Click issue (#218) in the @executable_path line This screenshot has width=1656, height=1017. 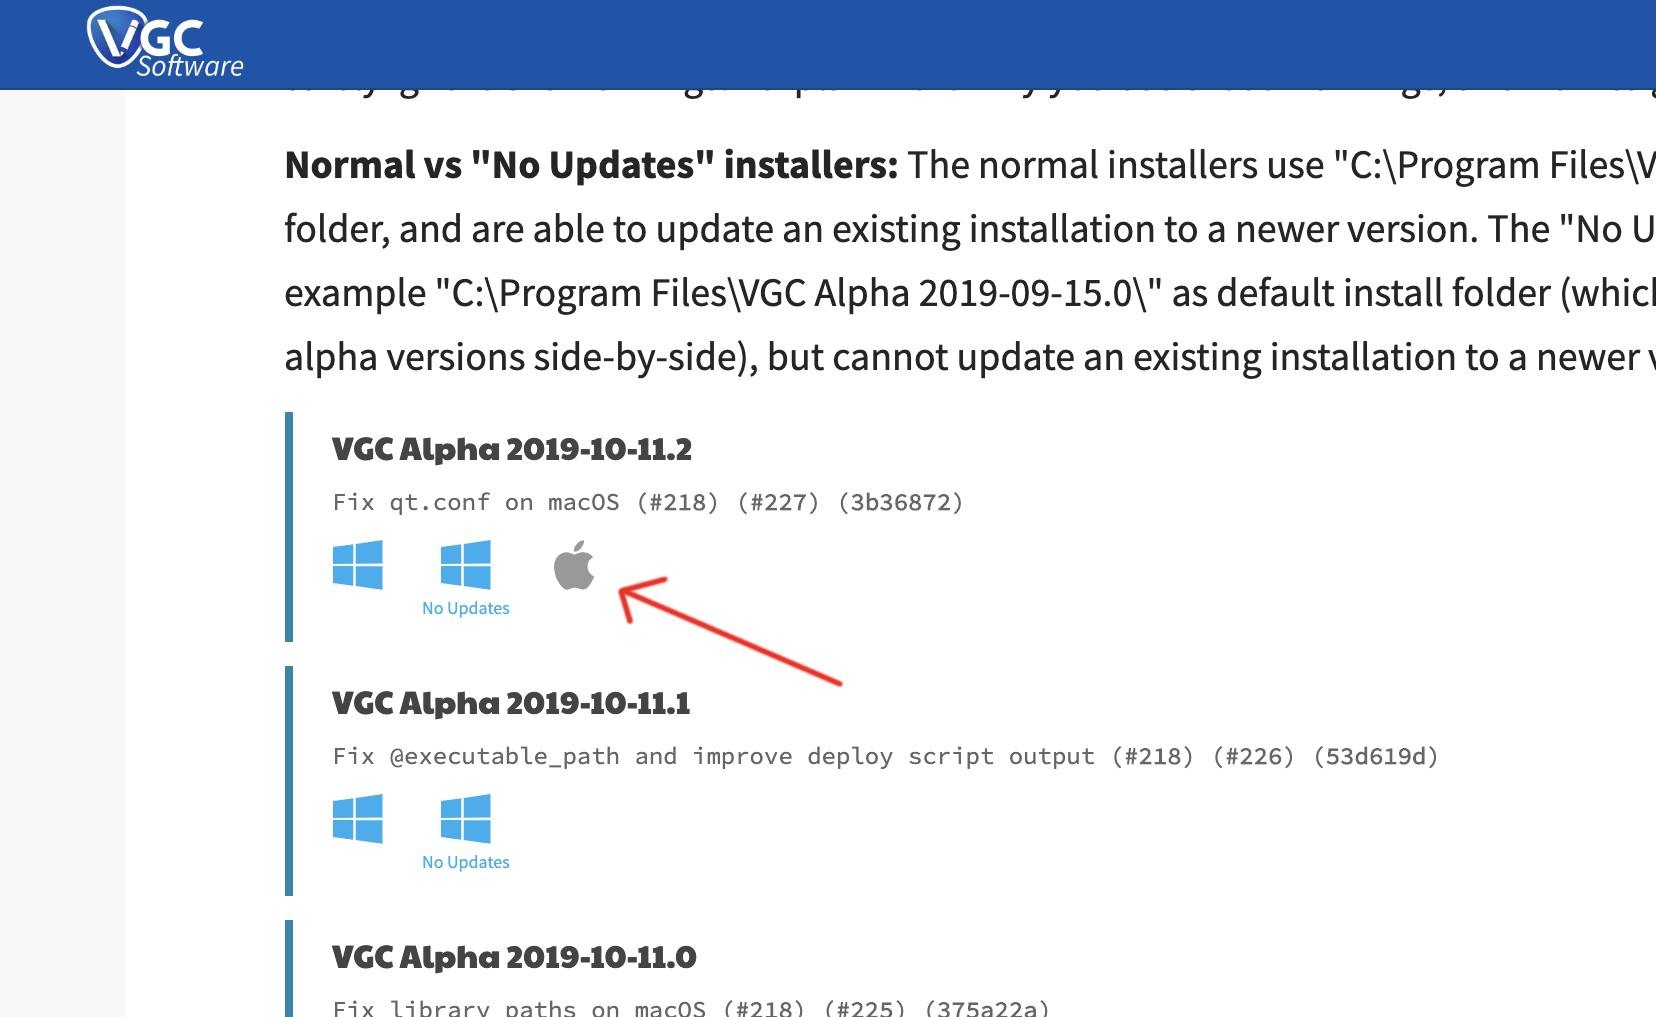1153,756
